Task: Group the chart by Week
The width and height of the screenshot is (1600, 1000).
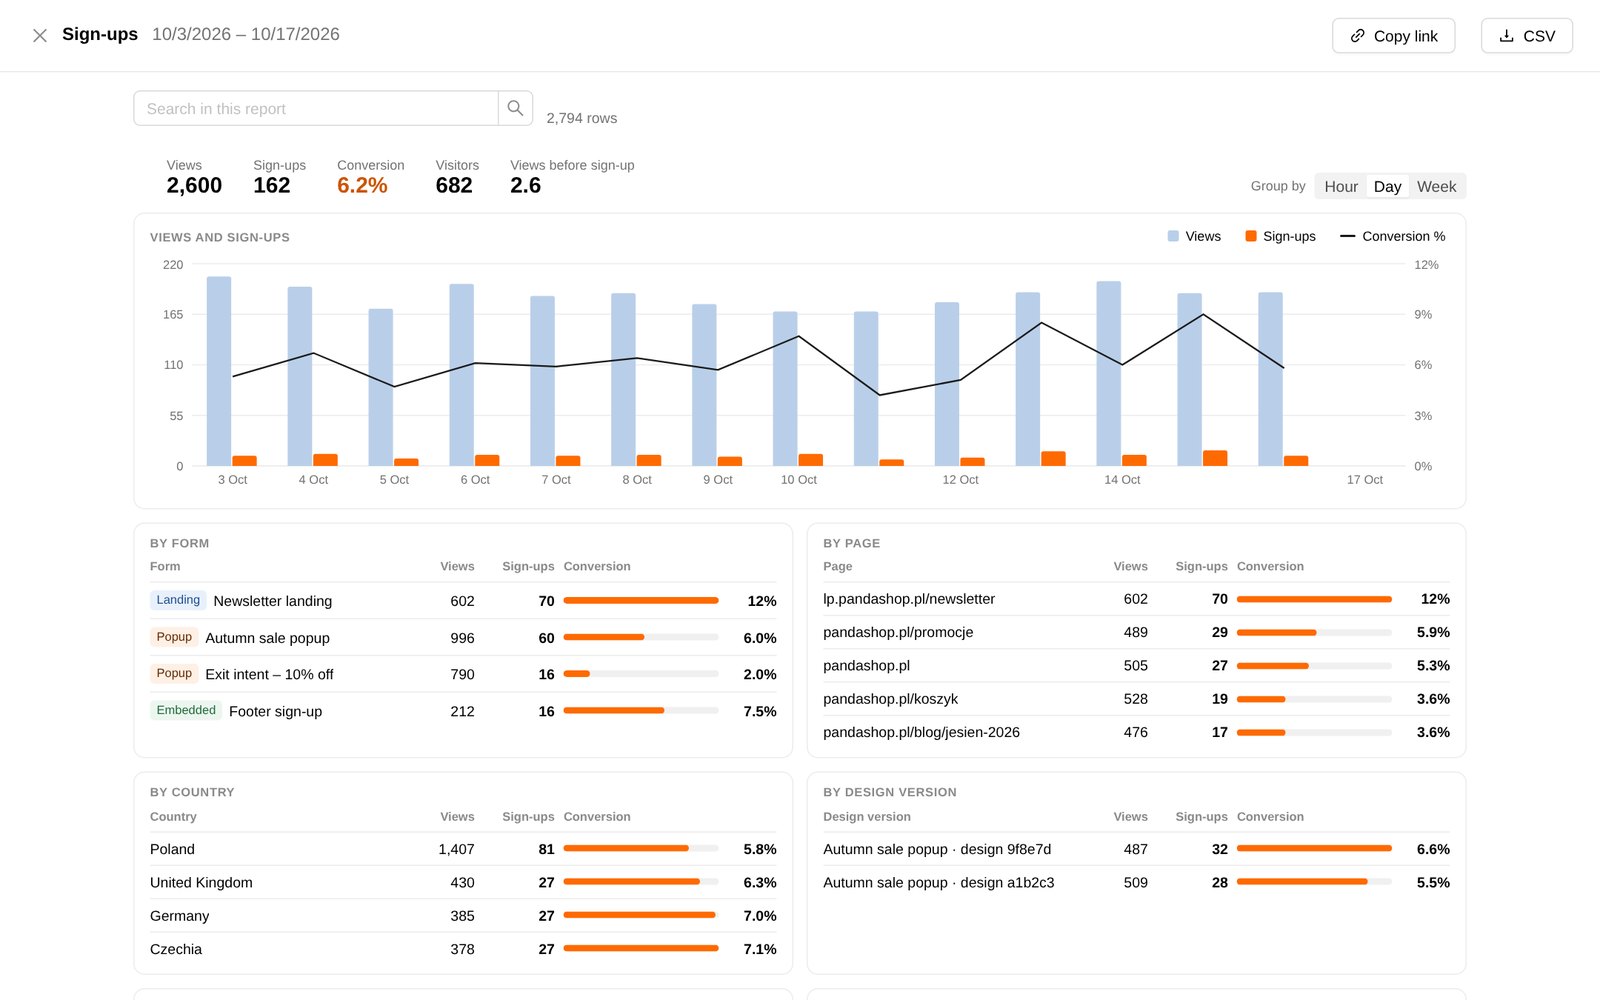Action: point(1436,186)
